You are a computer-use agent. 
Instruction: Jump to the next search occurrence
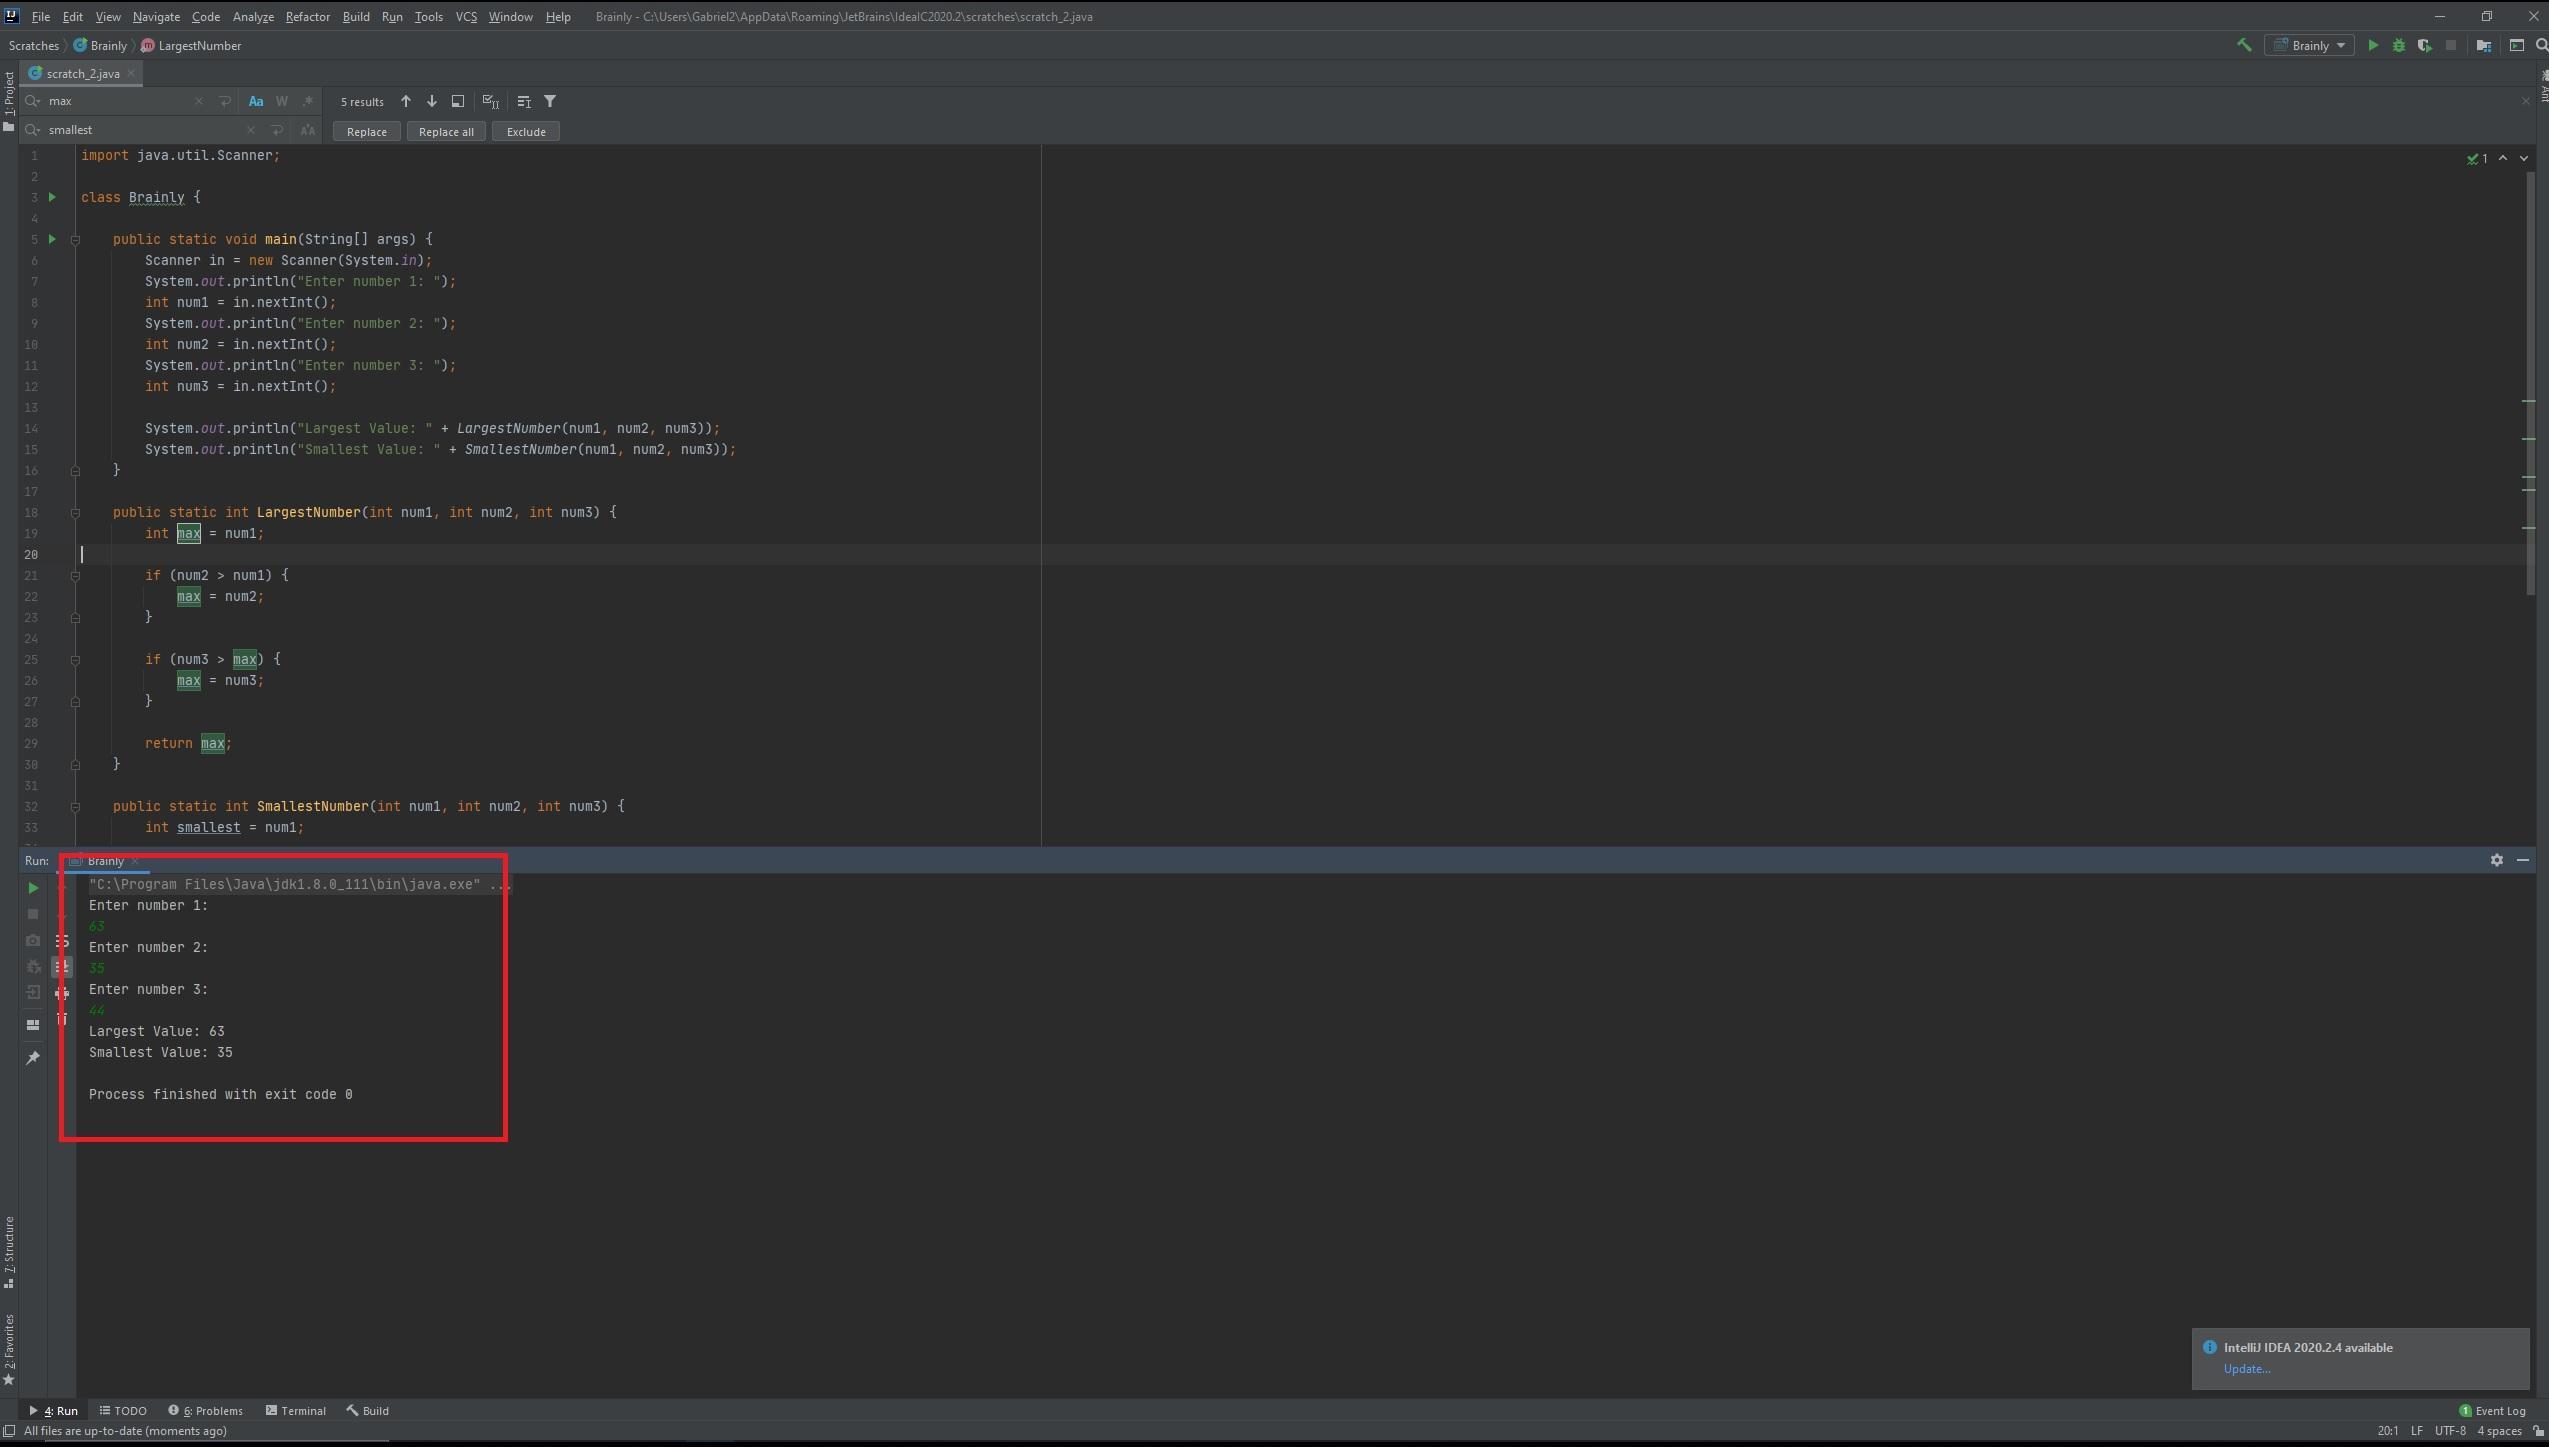[432, 101]
